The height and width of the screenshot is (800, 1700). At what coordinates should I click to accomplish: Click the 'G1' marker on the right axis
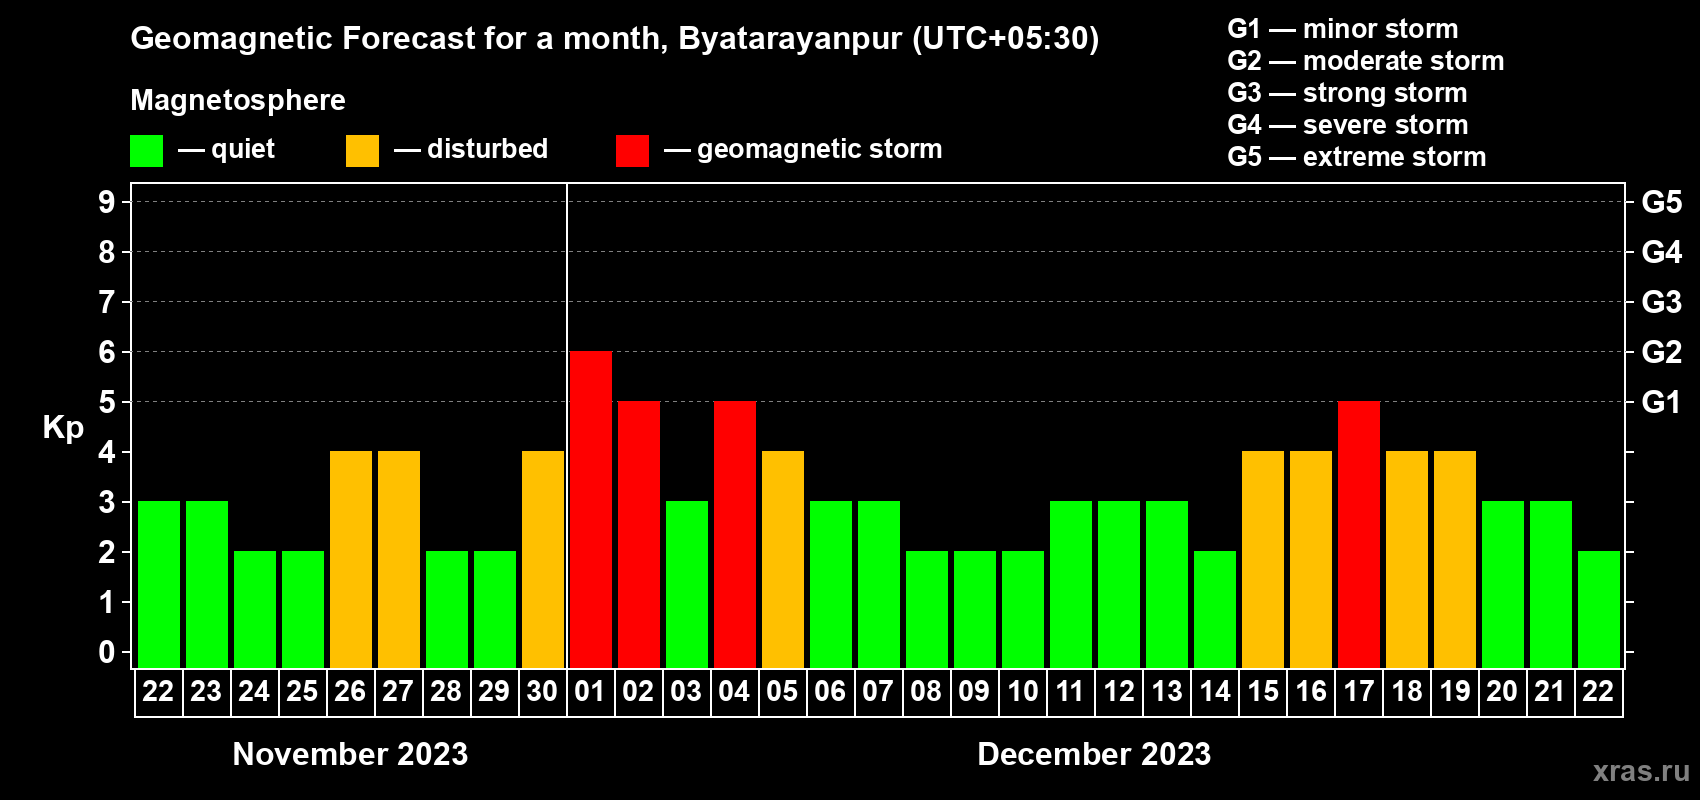pyautogui.click(x=1662, y=402)
